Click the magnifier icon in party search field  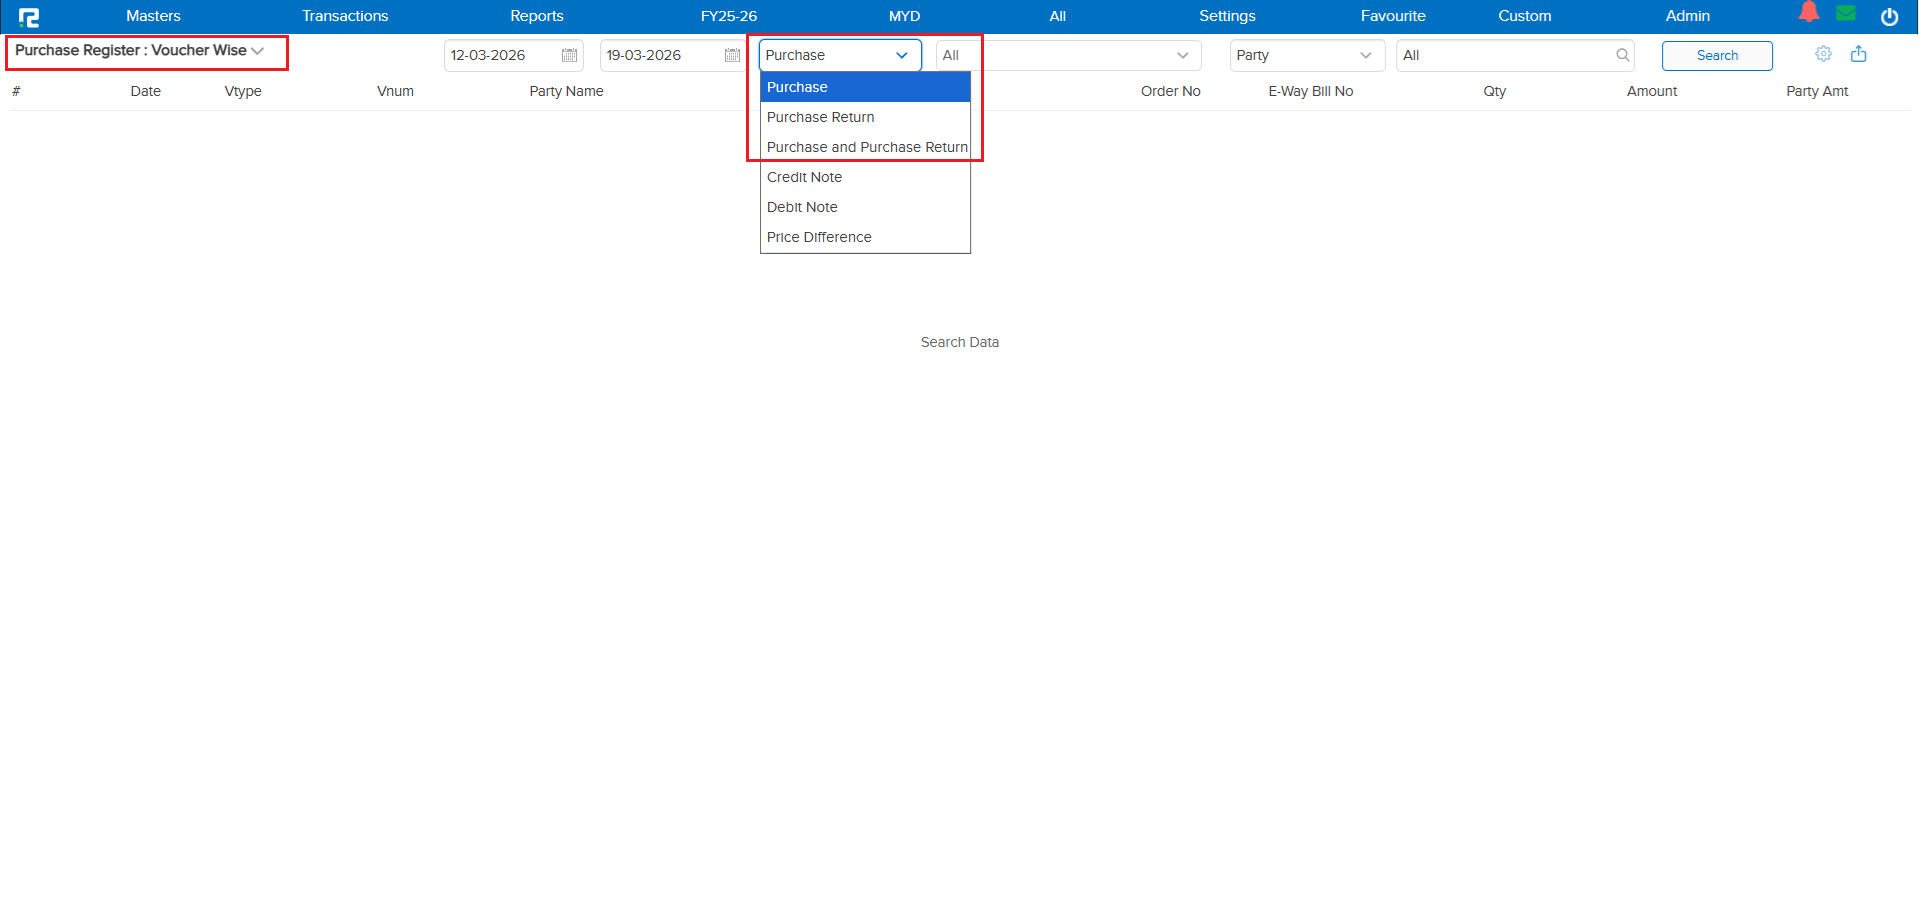1622,56
